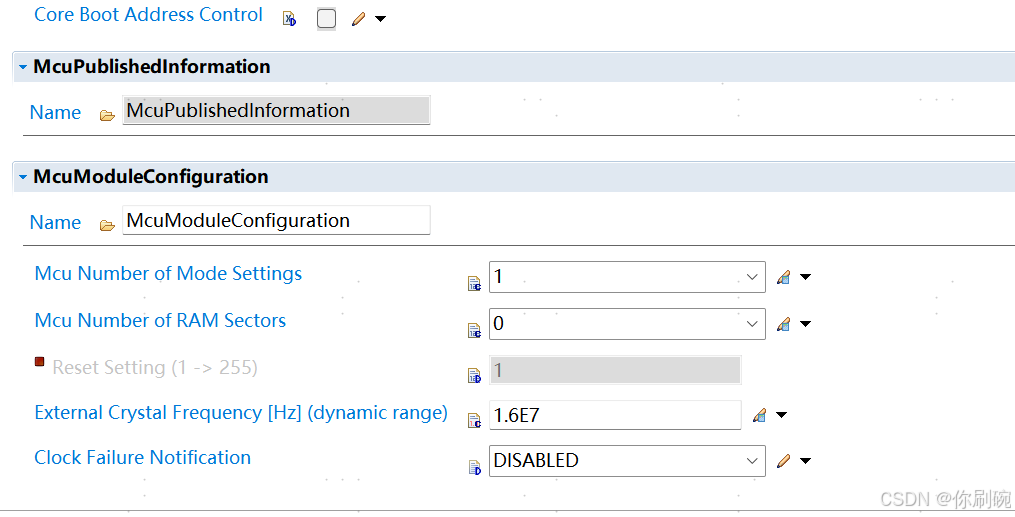The image size is (1015, 517).
Task: Click the disabled Reset Setting label
Action: click(x=155, y=368)
